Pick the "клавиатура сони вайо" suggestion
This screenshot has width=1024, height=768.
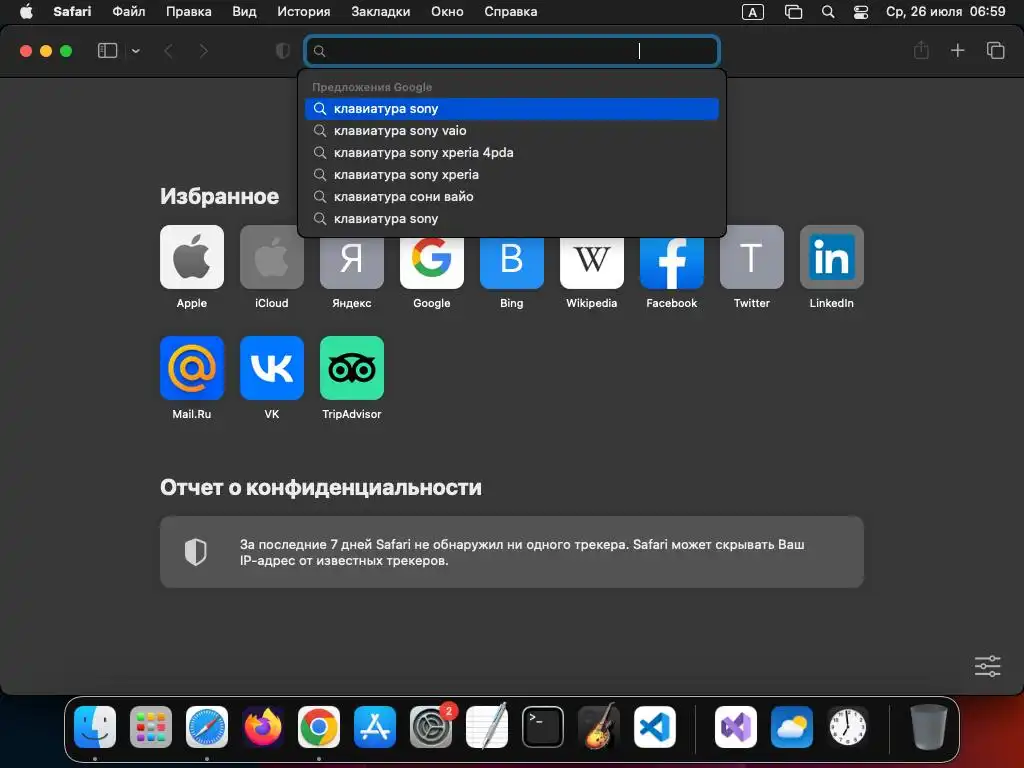click(x=512, y=197)
